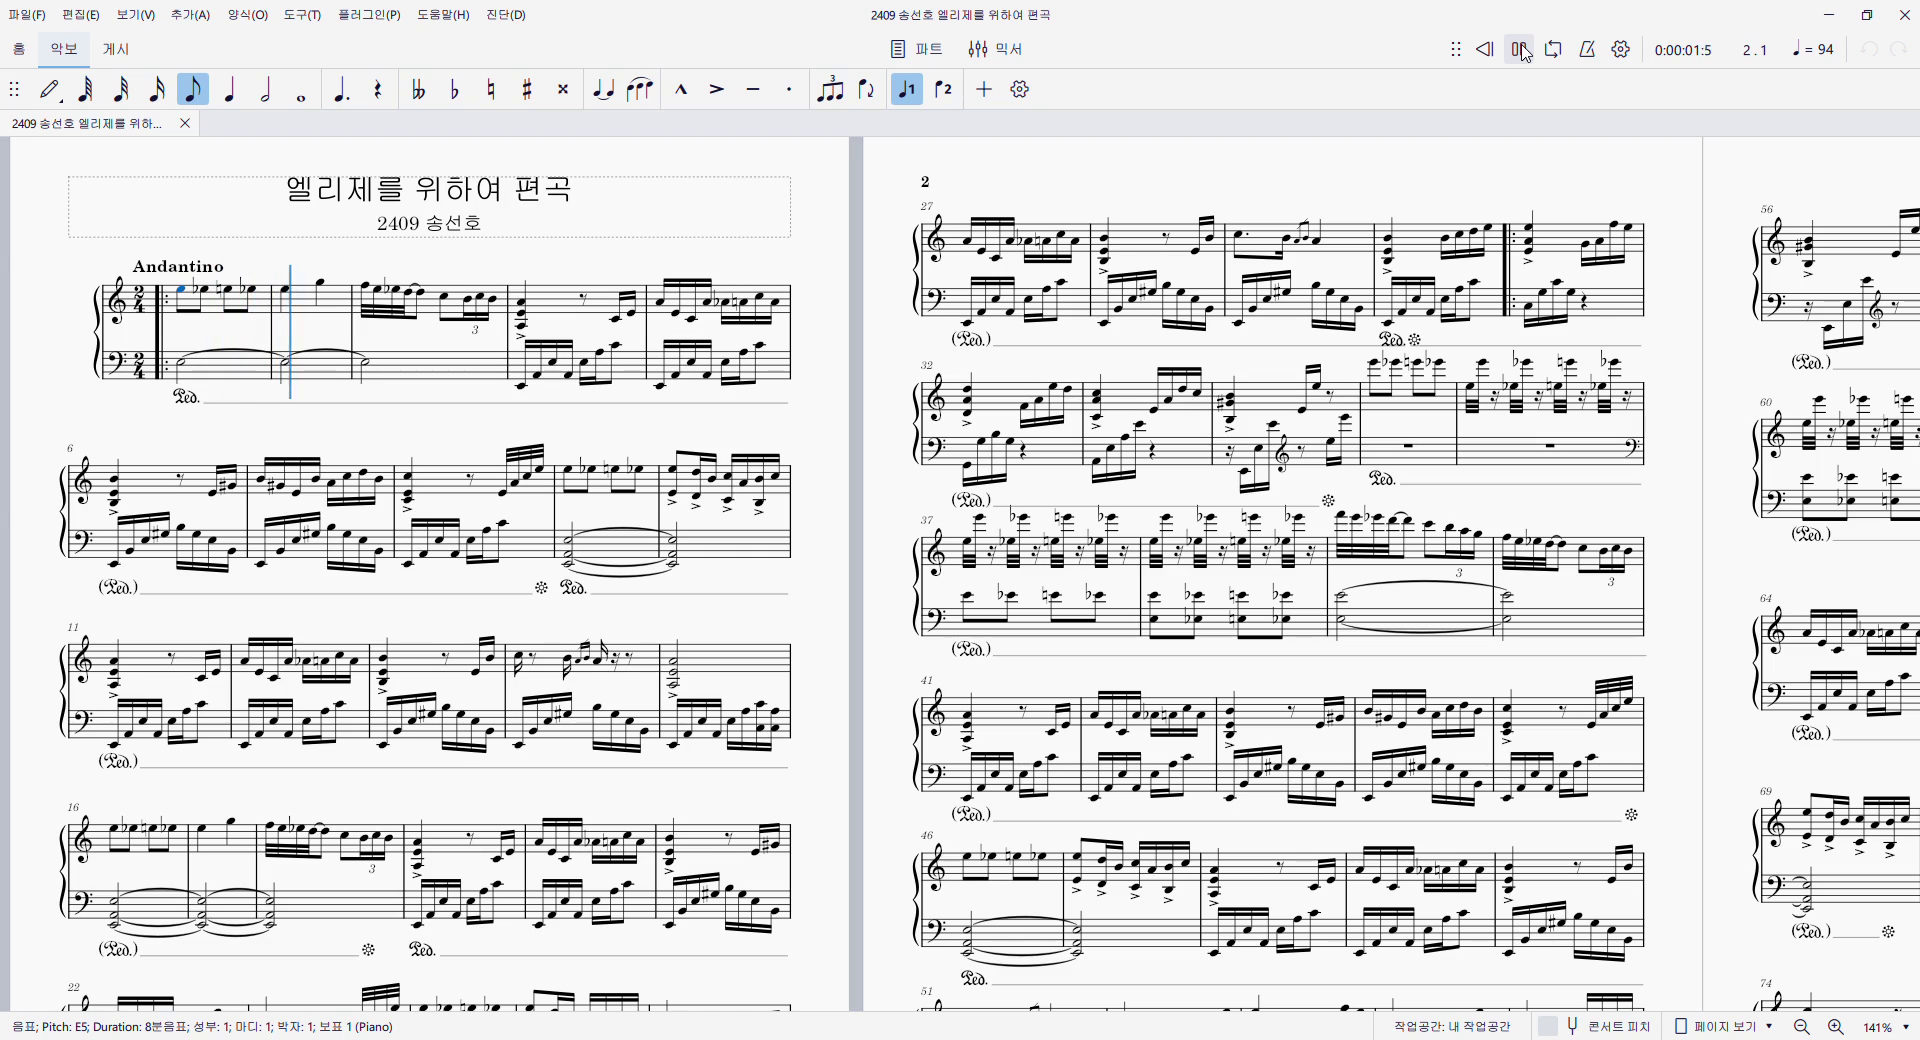Viewport: 1920px width, 1040px height.
Task: Add a slur to selected notes
Action: [639, 89]
